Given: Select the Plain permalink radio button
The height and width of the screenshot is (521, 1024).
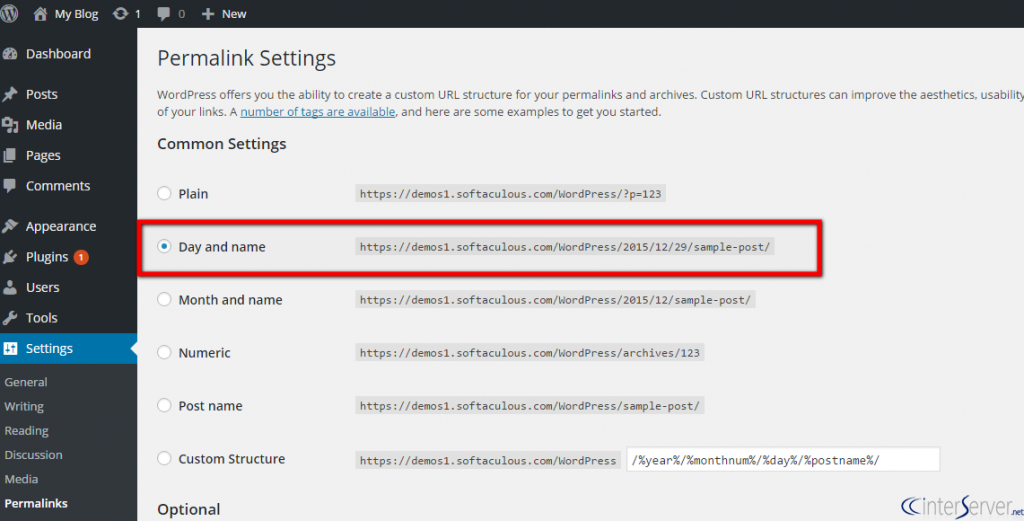Looking at the screenshot, I should coord(165,193).
